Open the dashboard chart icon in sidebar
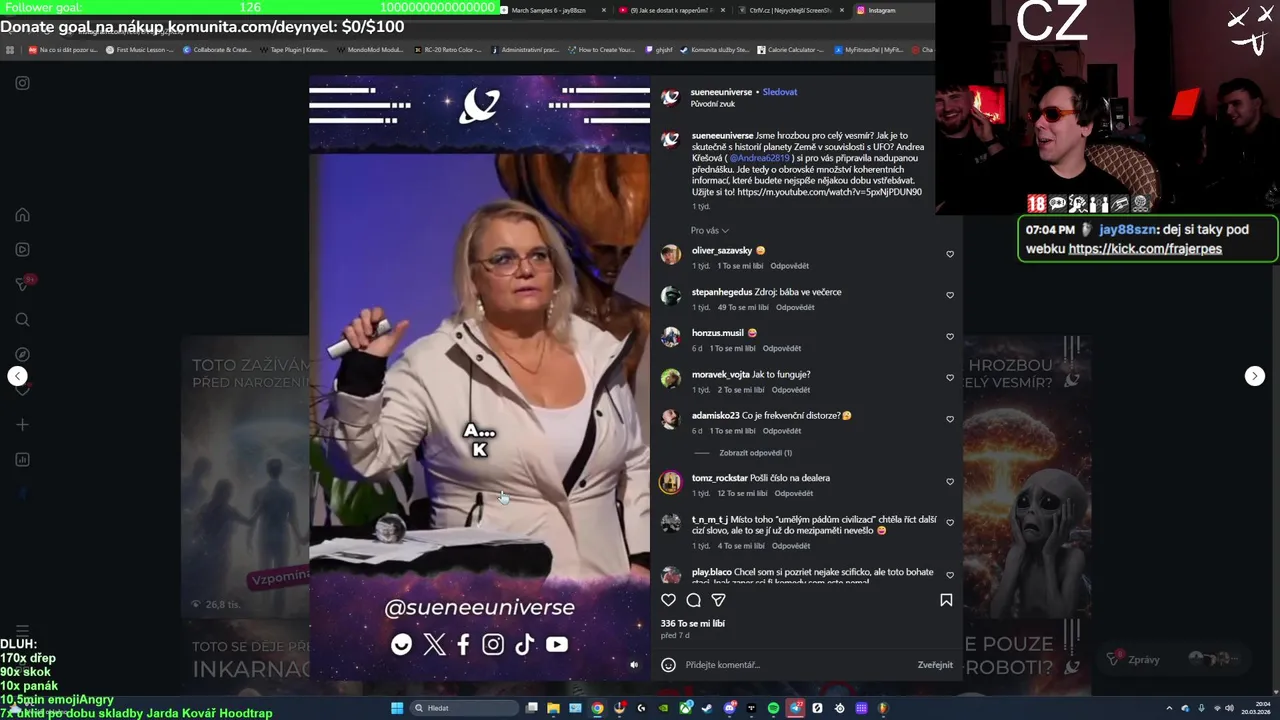 pyautogui.click(x=22, y=460)
